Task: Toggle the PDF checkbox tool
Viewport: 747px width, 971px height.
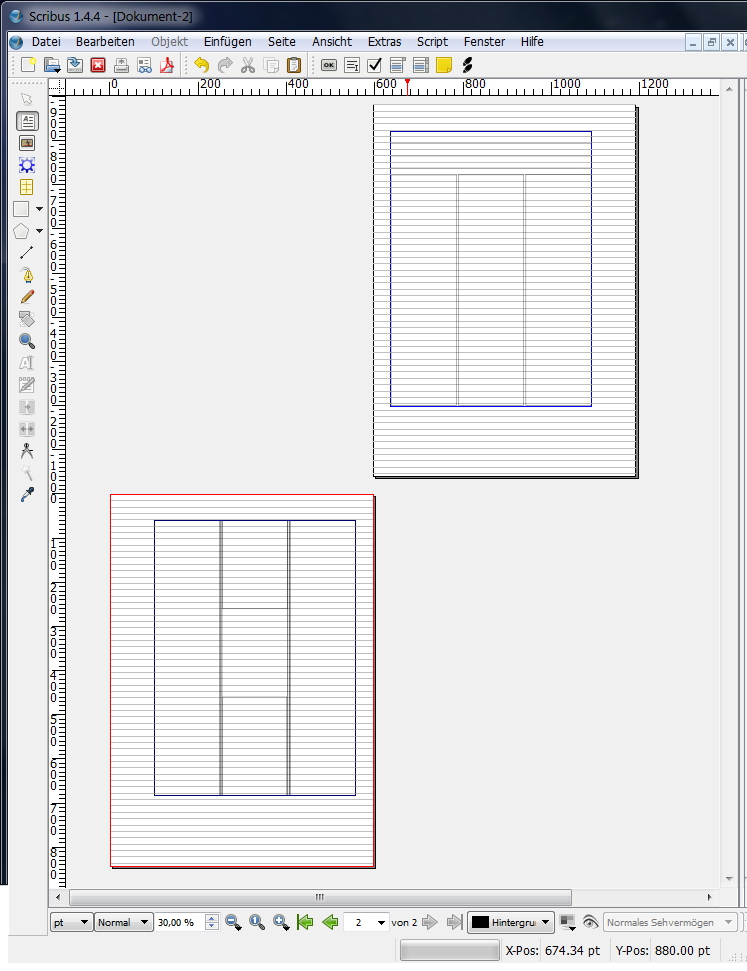Action: pyautogui.click(x=374, y=65)
